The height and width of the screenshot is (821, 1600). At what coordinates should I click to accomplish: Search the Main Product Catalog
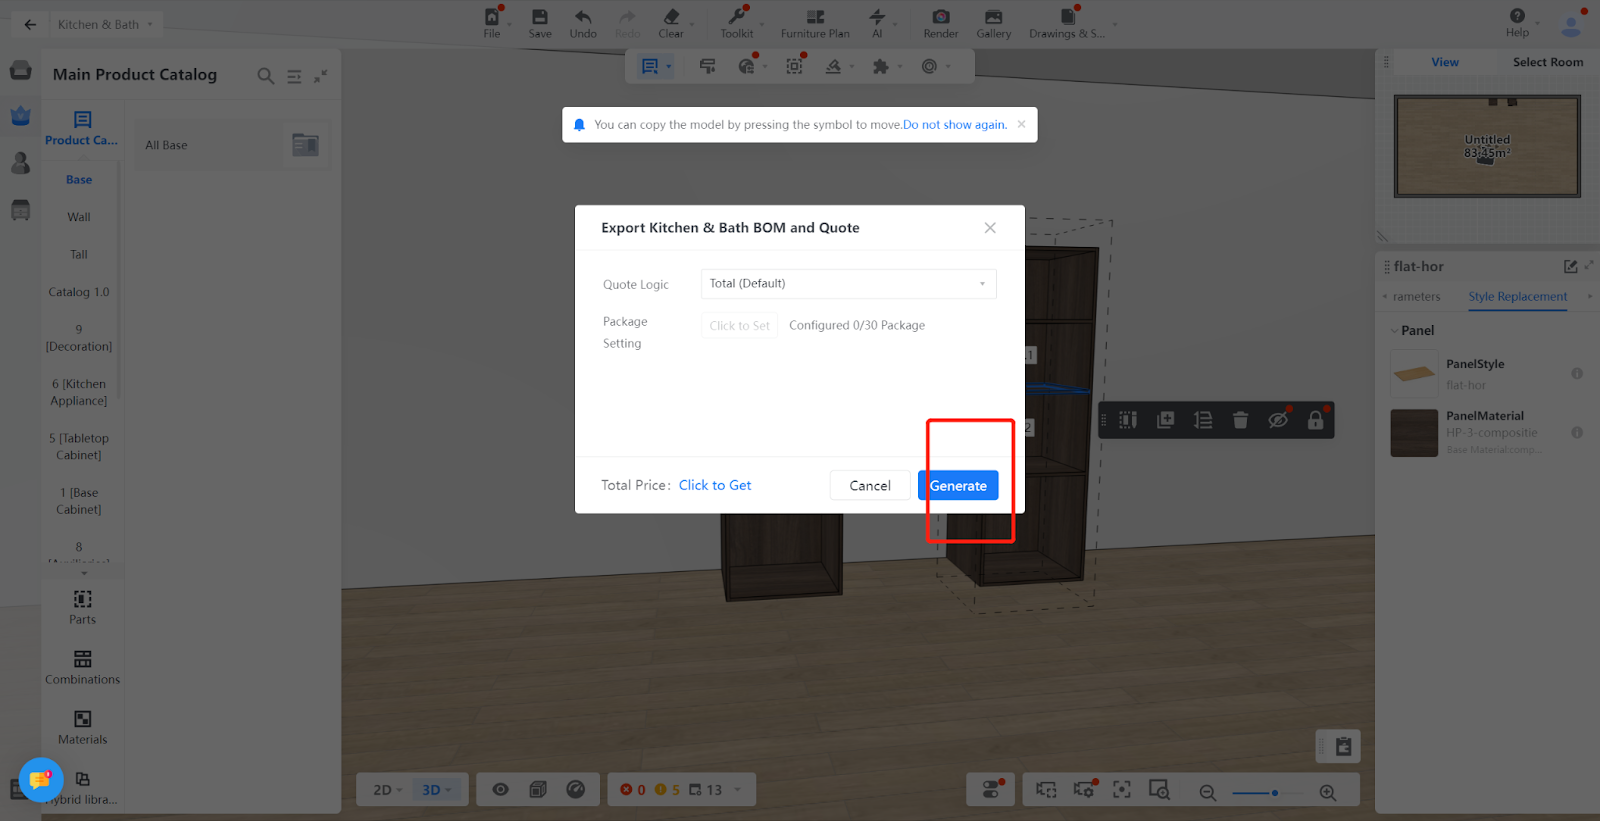click(x=265, y=76)
